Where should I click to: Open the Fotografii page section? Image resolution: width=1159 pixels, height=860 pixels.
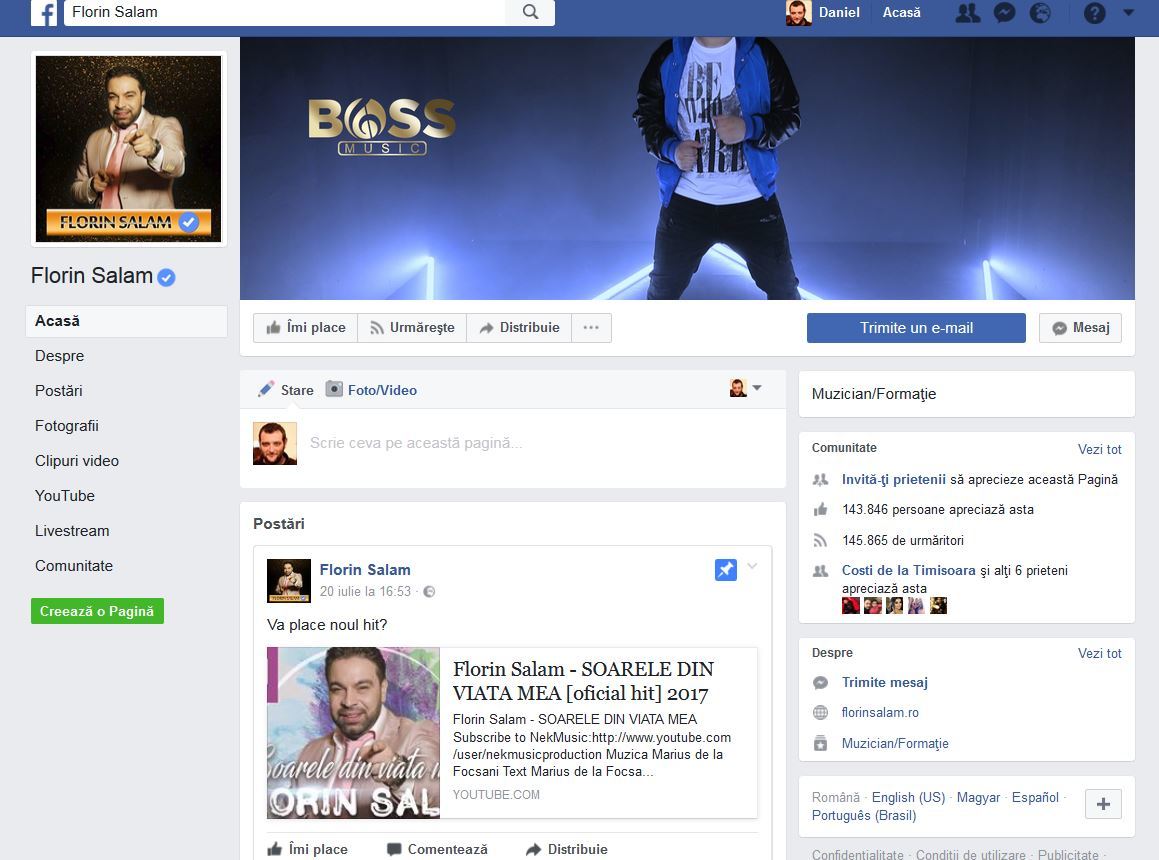coord(67,426)
